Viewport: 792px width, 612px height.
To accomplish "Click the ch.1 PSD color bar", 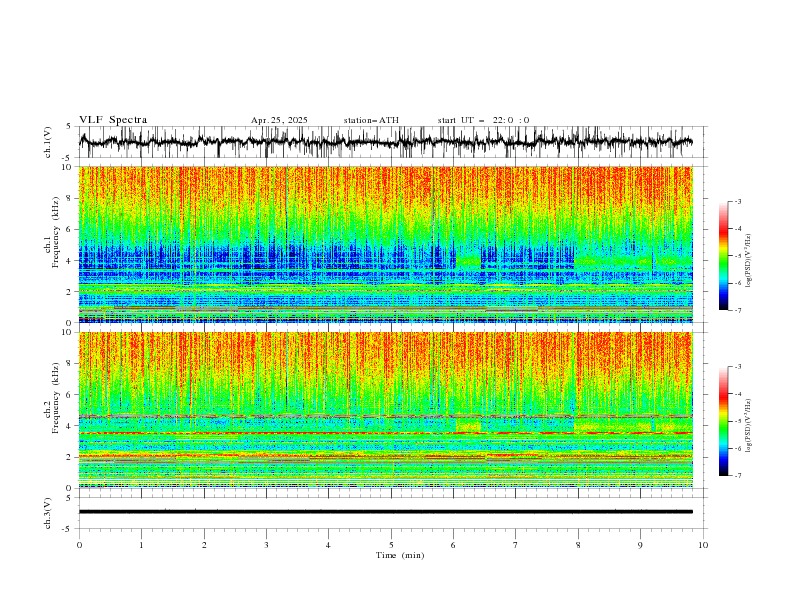I will point(723,256).
